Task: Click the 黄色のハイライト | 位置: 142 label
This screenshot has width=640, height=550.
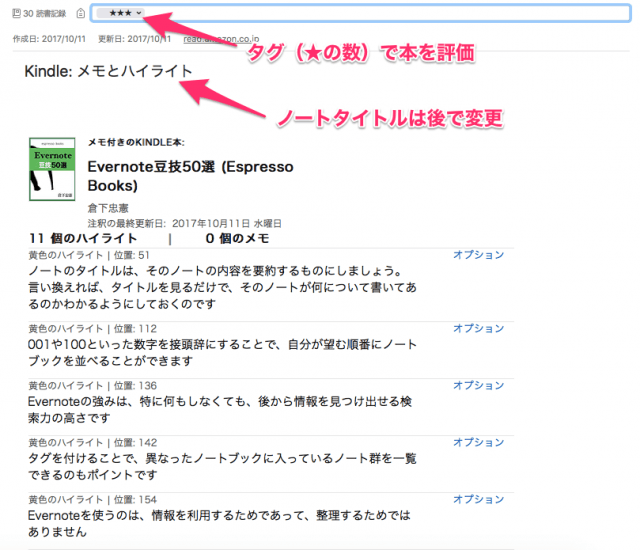Action: click(92, 443)
